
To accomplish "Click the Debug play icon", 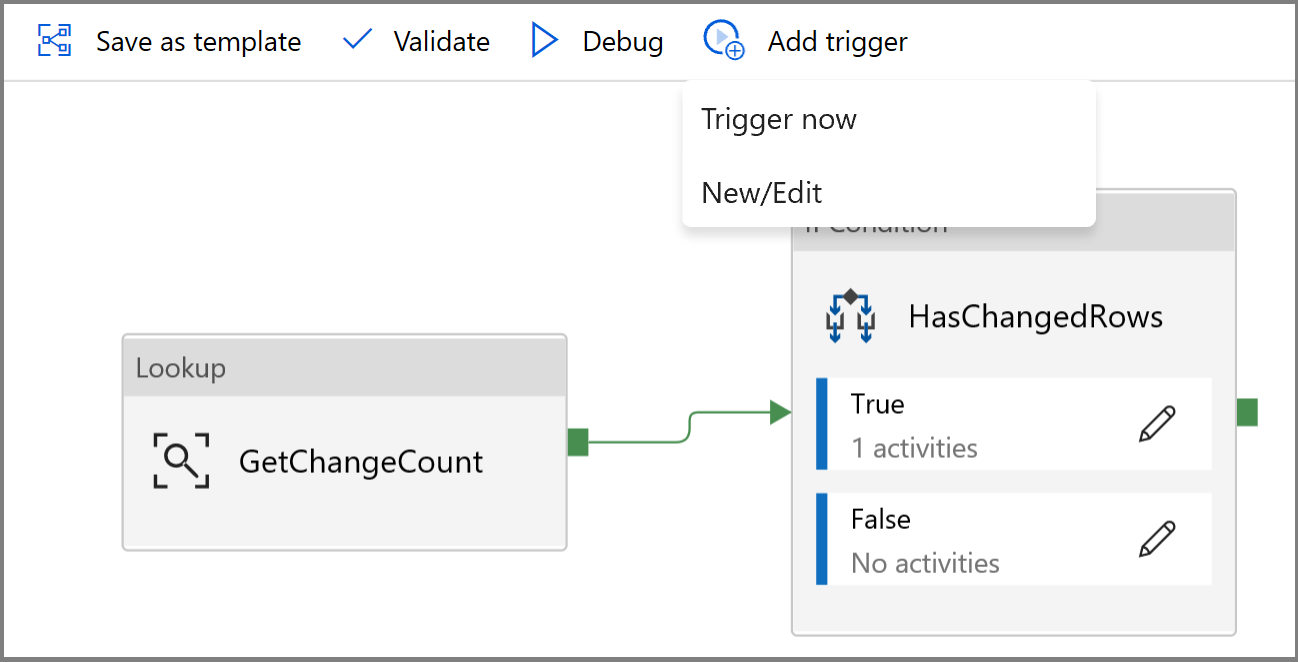I will (545, 40).
